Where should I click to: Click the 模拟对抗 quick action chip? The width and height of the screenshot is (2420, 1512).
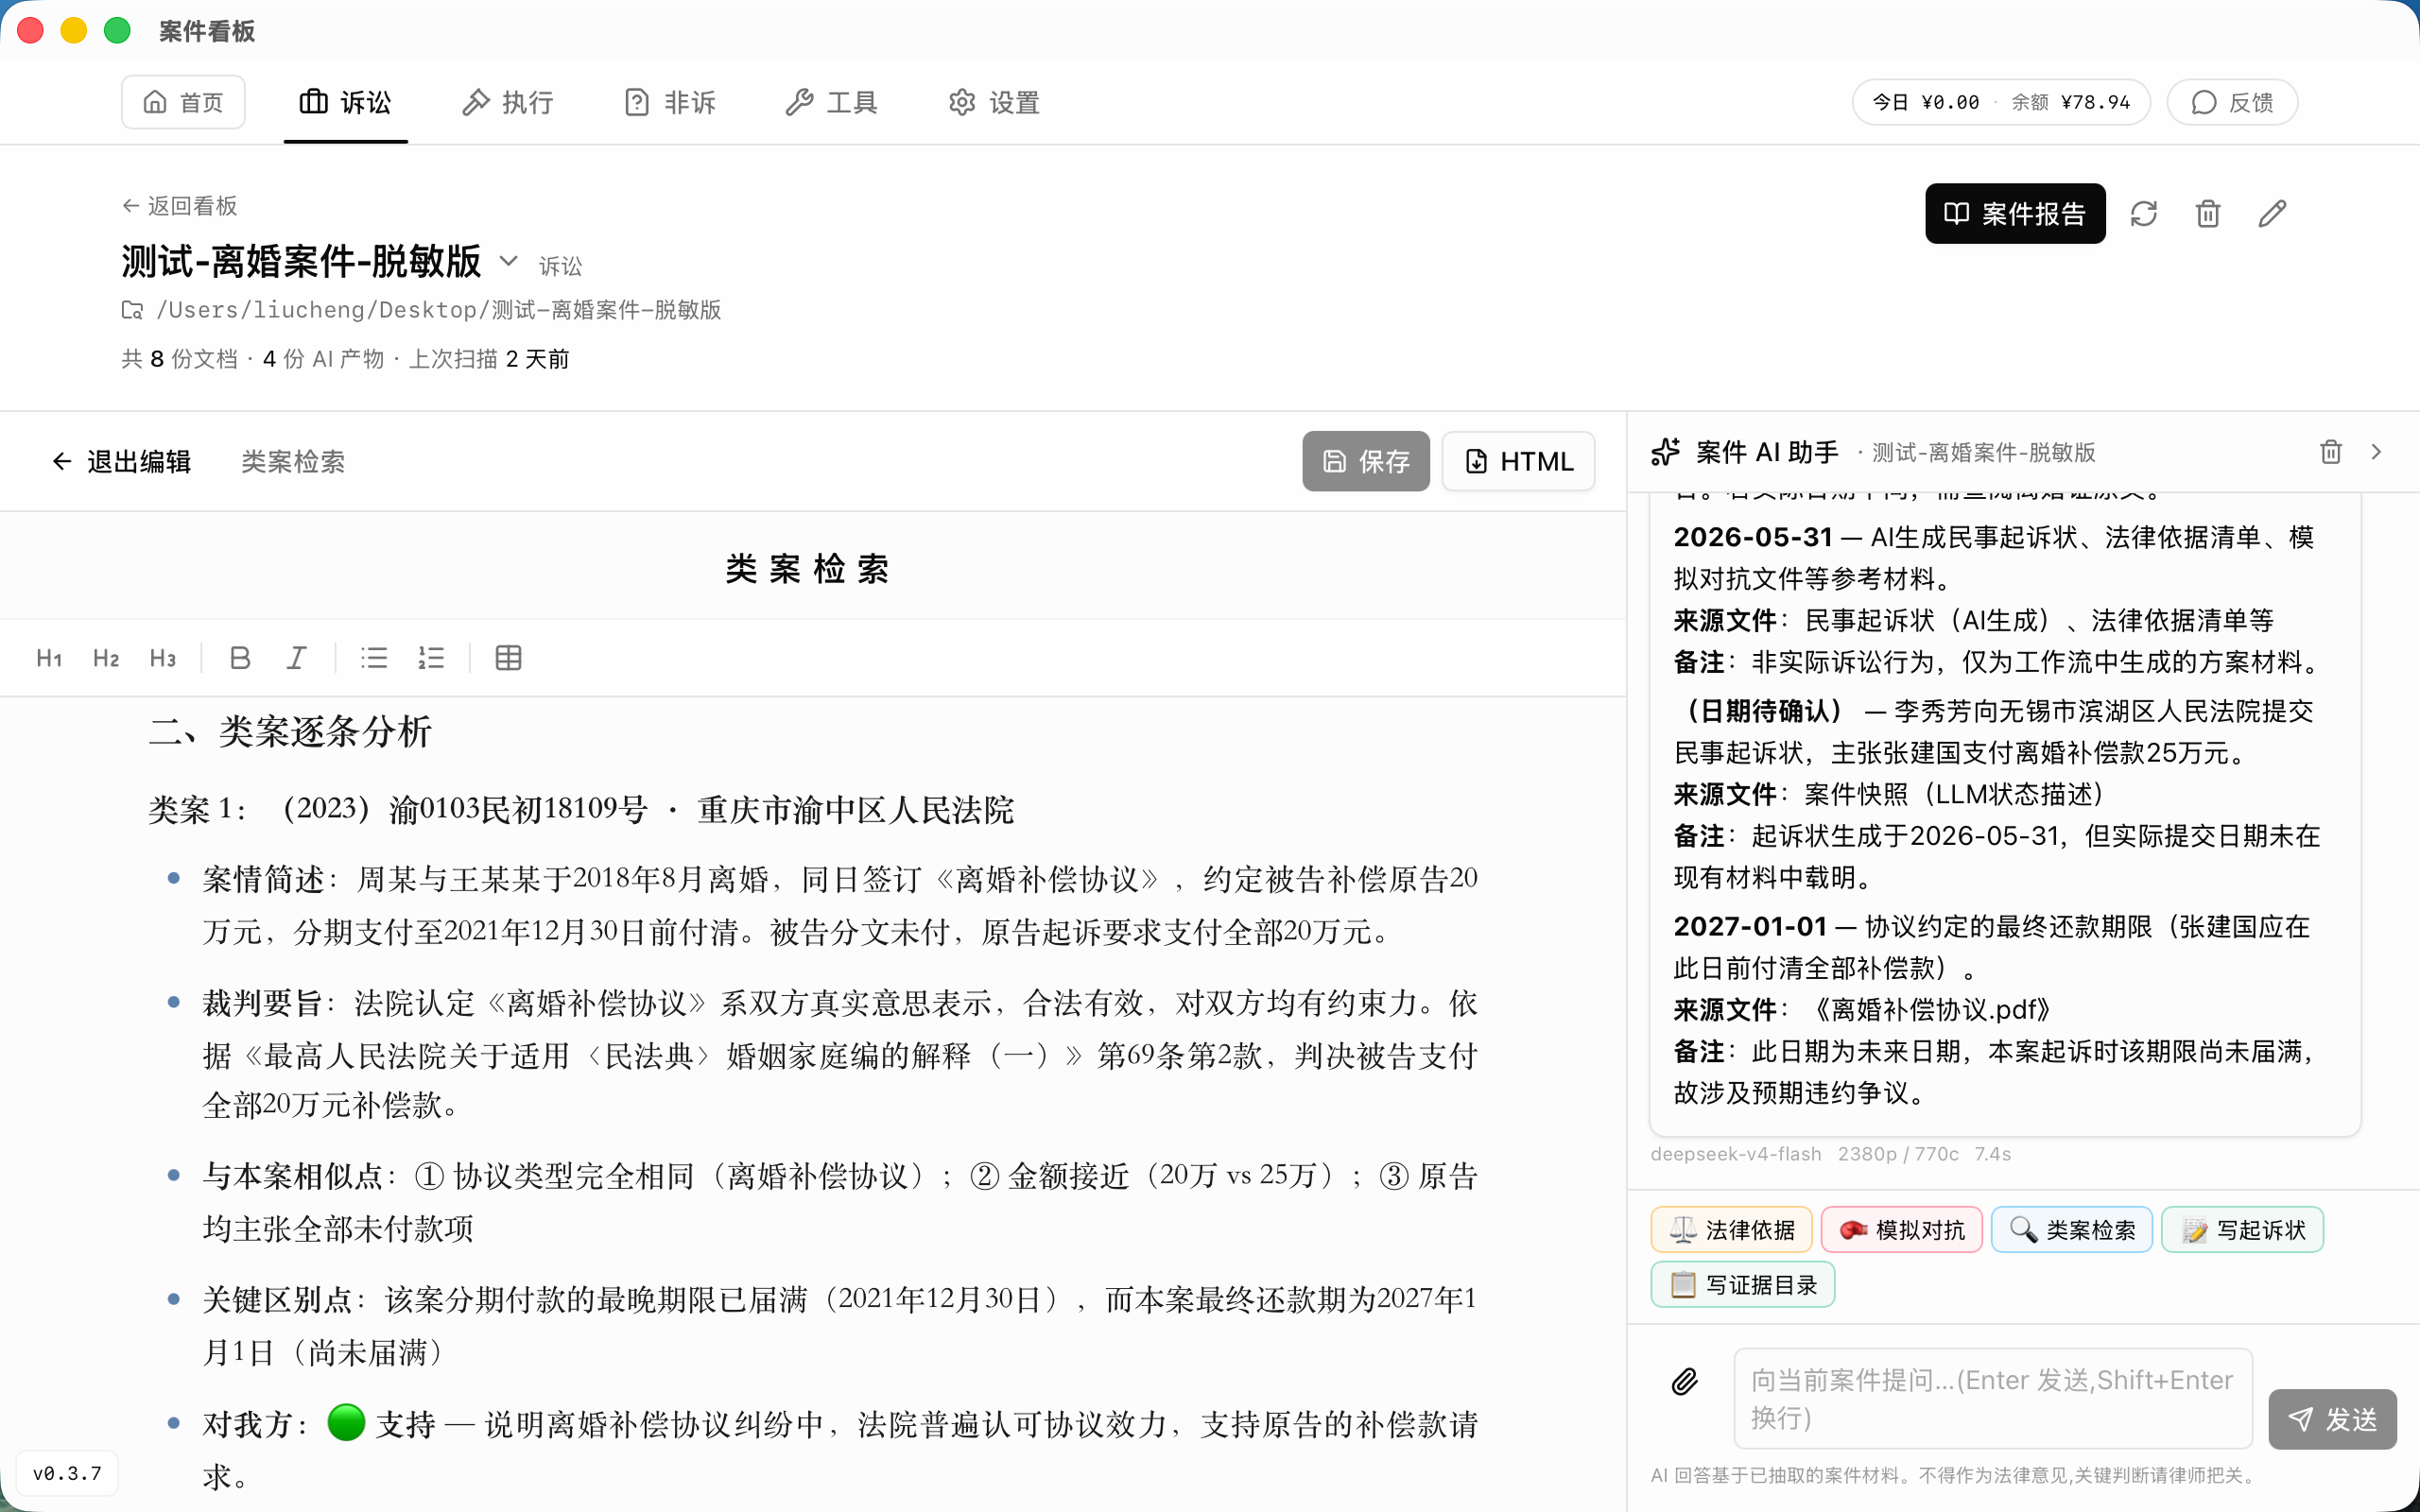point(1901,1229)
